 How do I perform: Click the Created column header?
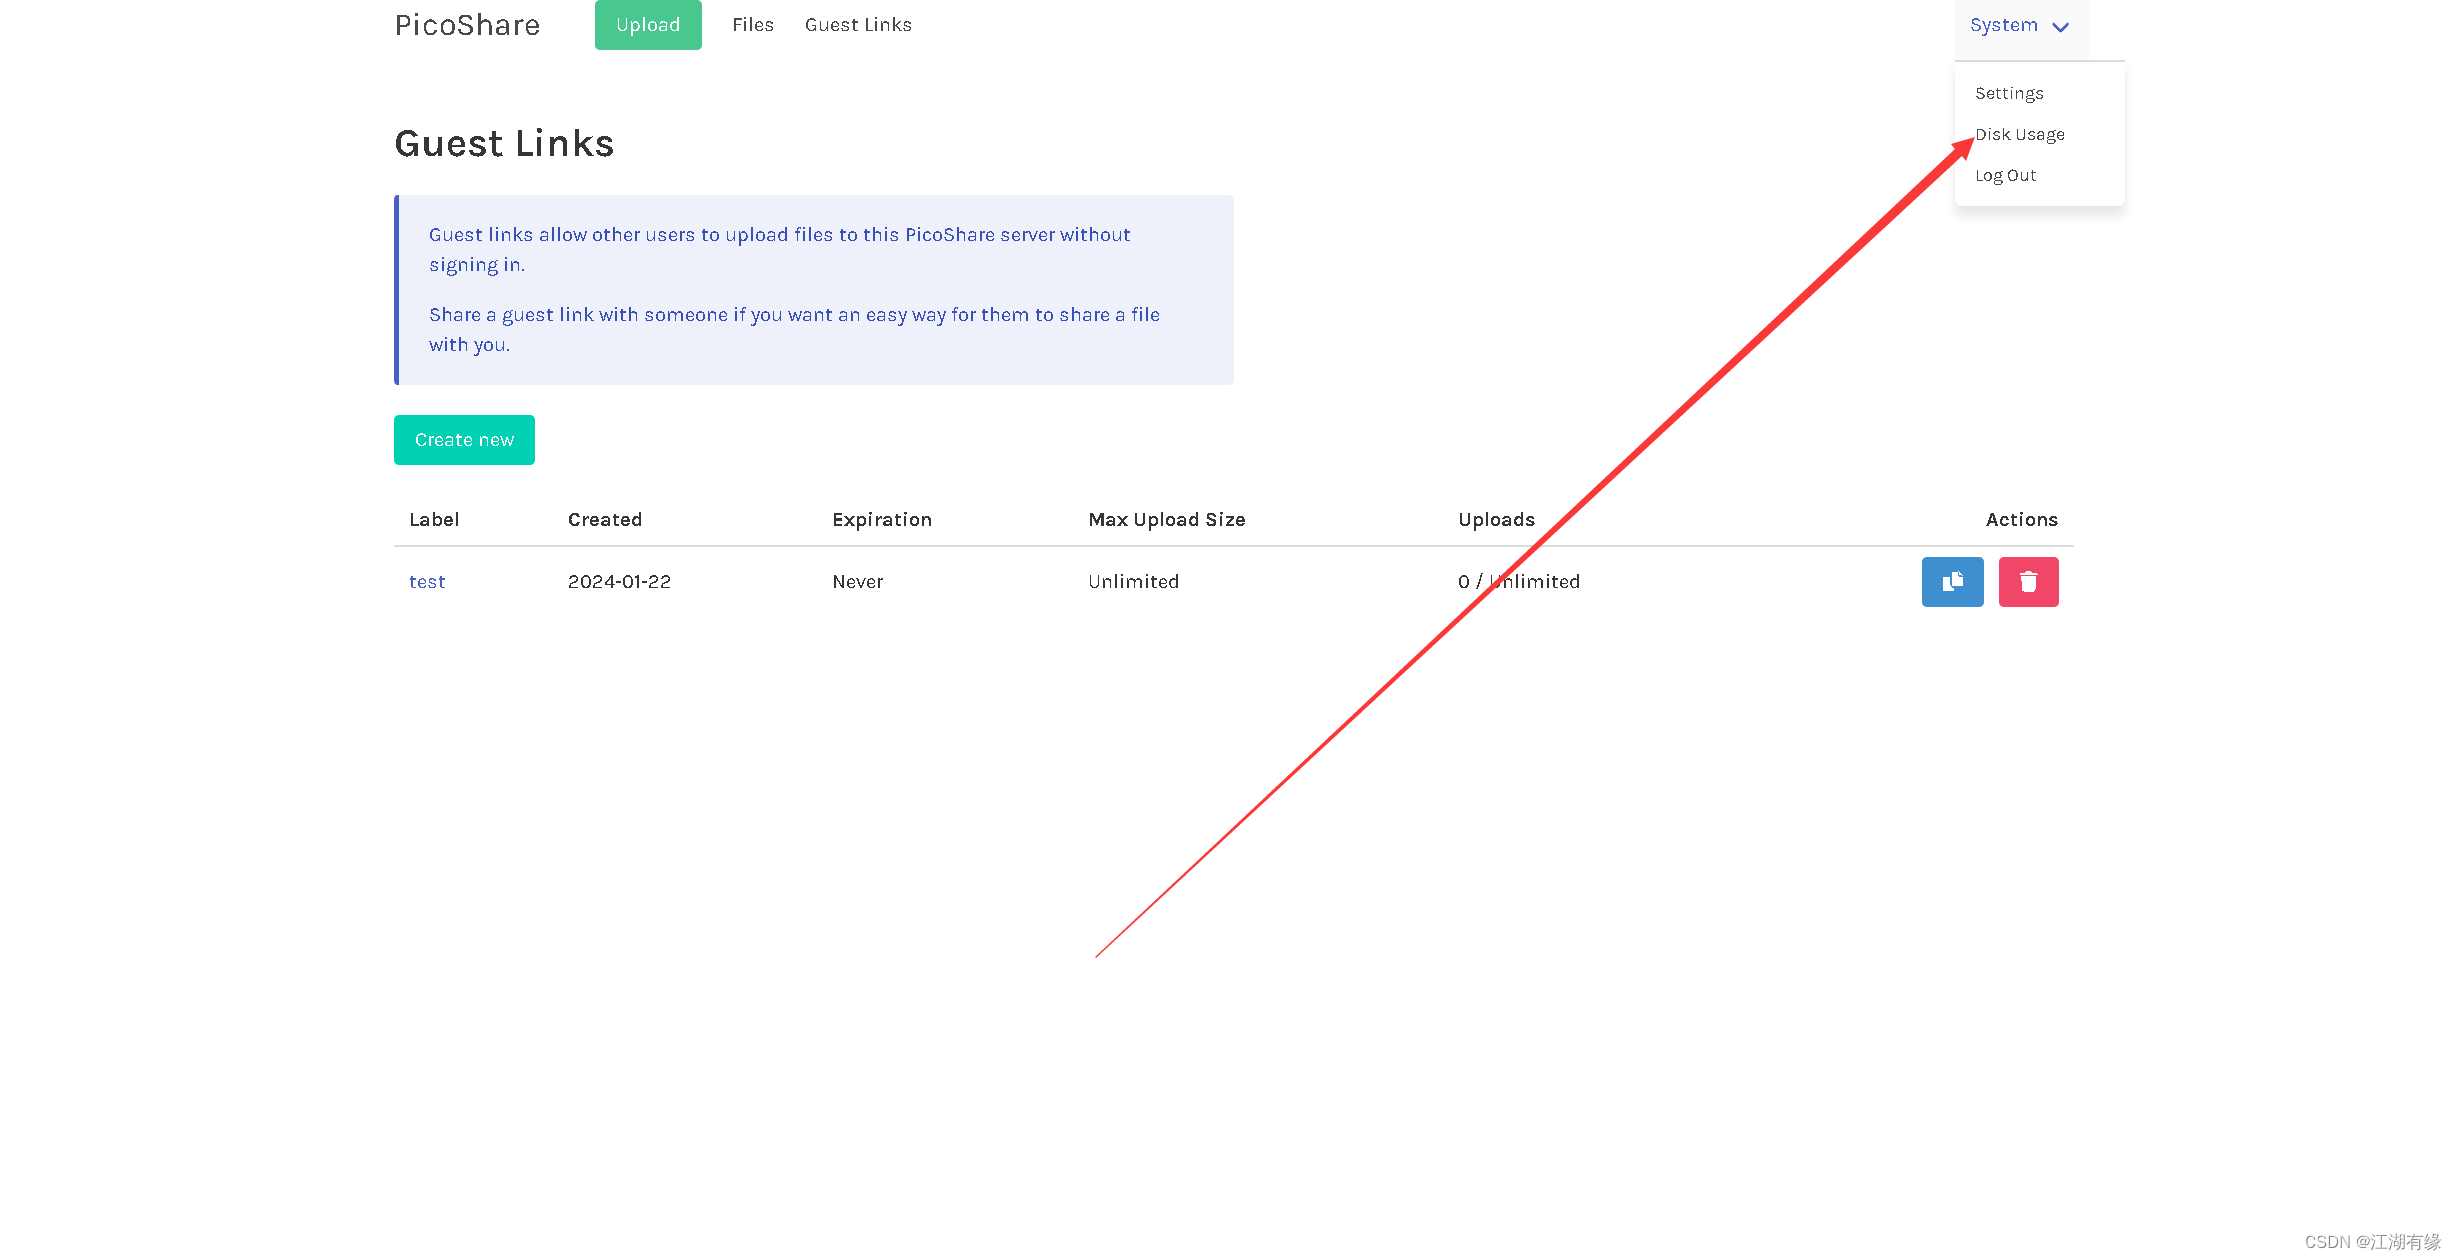click(x=604, y=519)
